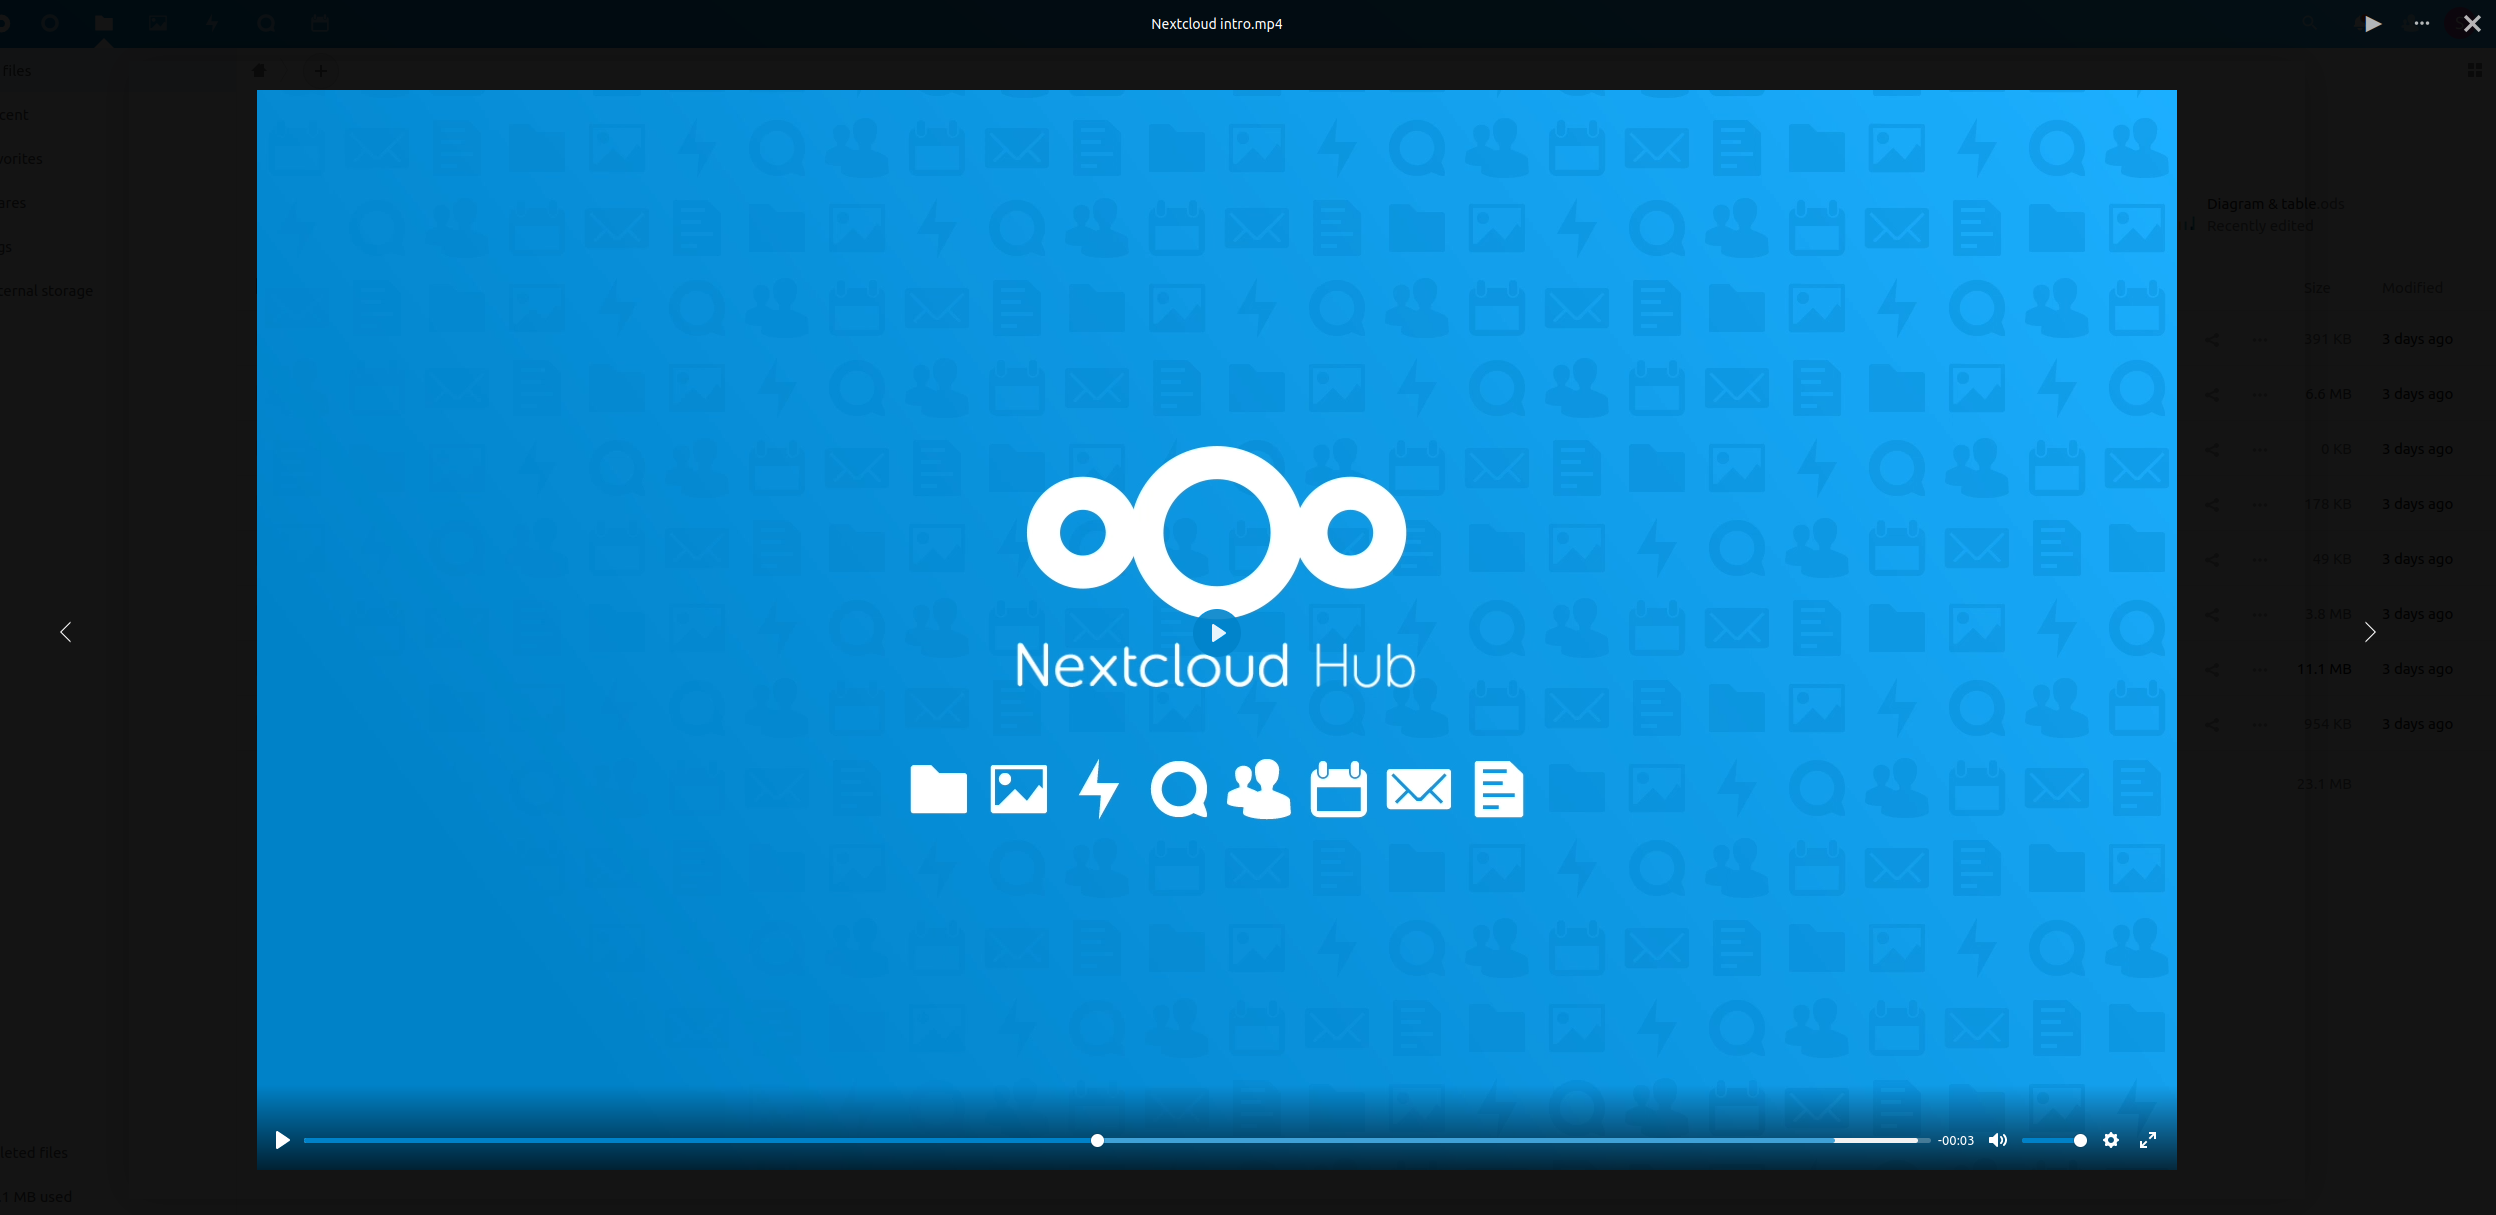Go to the next file with right arrow

[2370, 632]
